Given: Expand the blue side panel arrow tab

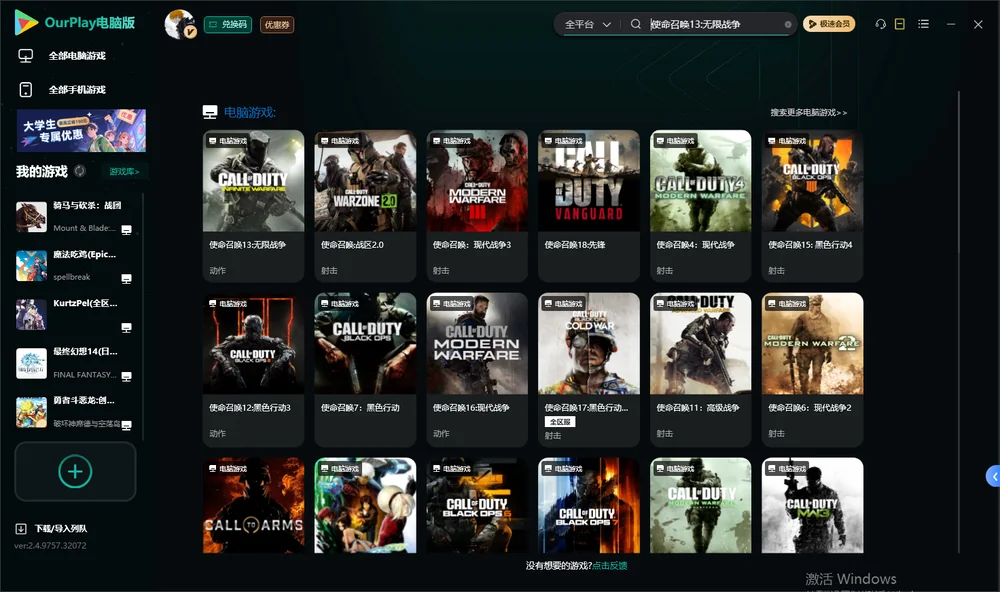Looking at the screenshot, I should point(994,477).
